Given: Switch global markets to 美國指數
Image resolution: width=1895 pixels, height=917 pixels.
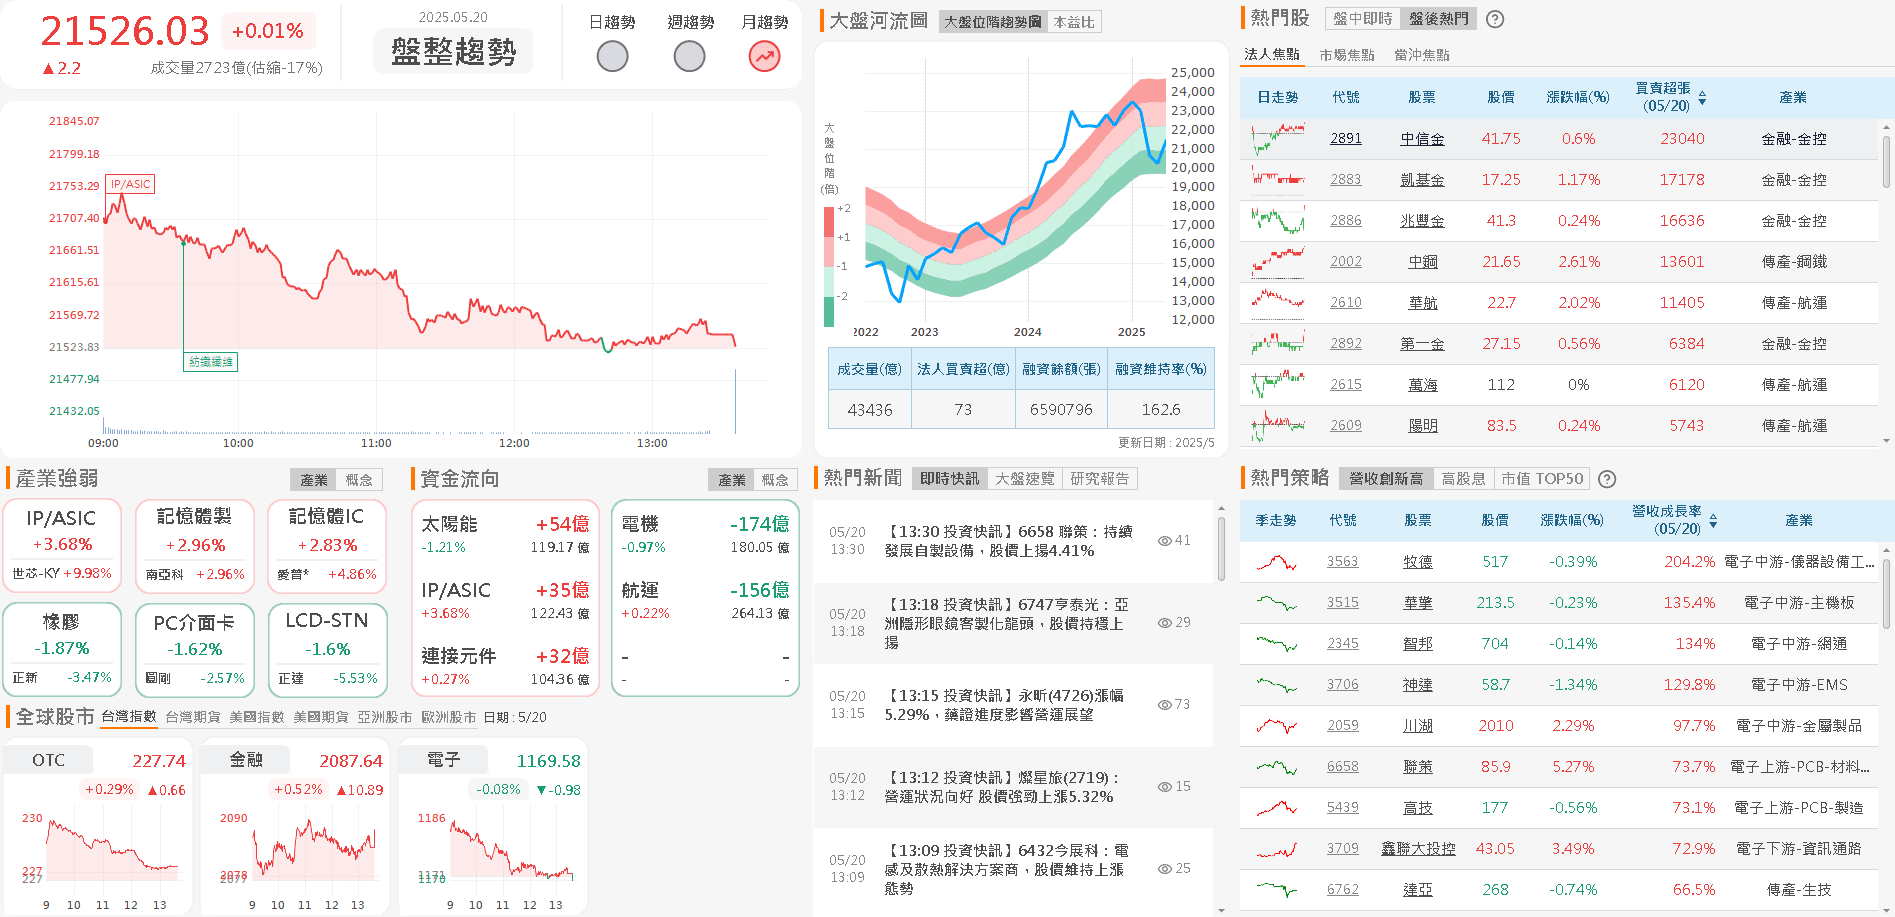Looking at the screenshot, I should click(x=257, y=717).
